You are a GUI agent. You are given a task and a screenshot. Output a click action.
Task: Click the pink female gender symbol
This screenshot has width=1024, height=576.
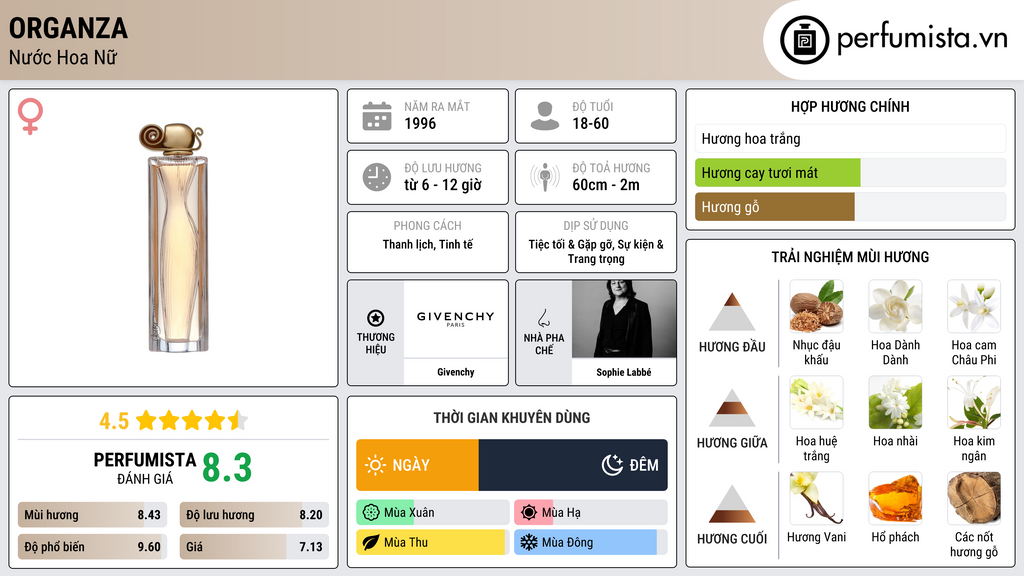tap(30, 116)
